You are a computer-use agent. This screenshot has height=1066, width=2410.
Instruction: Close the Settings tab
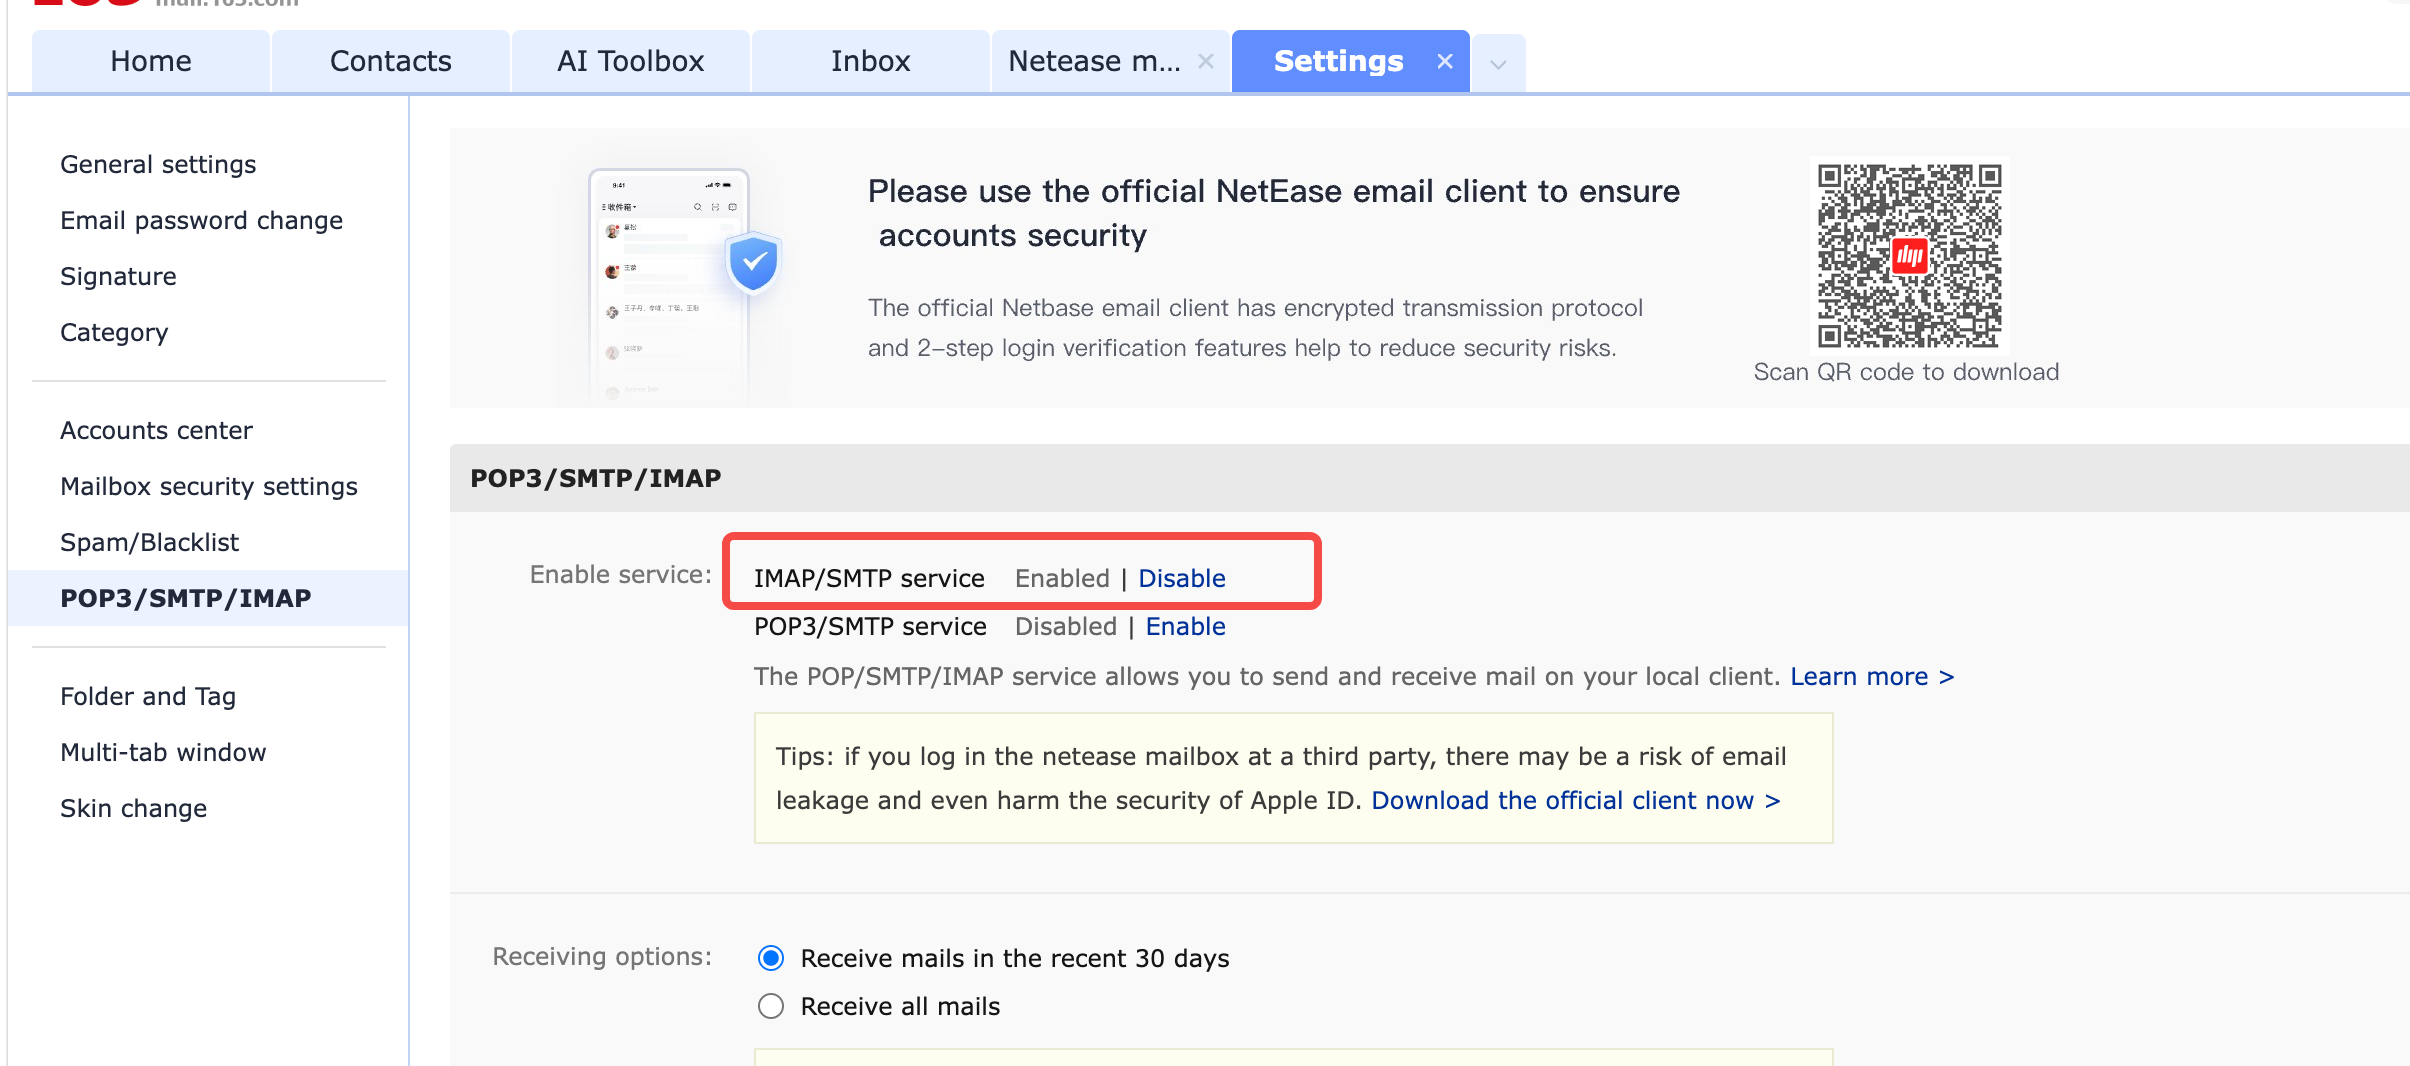(1444, 62)
